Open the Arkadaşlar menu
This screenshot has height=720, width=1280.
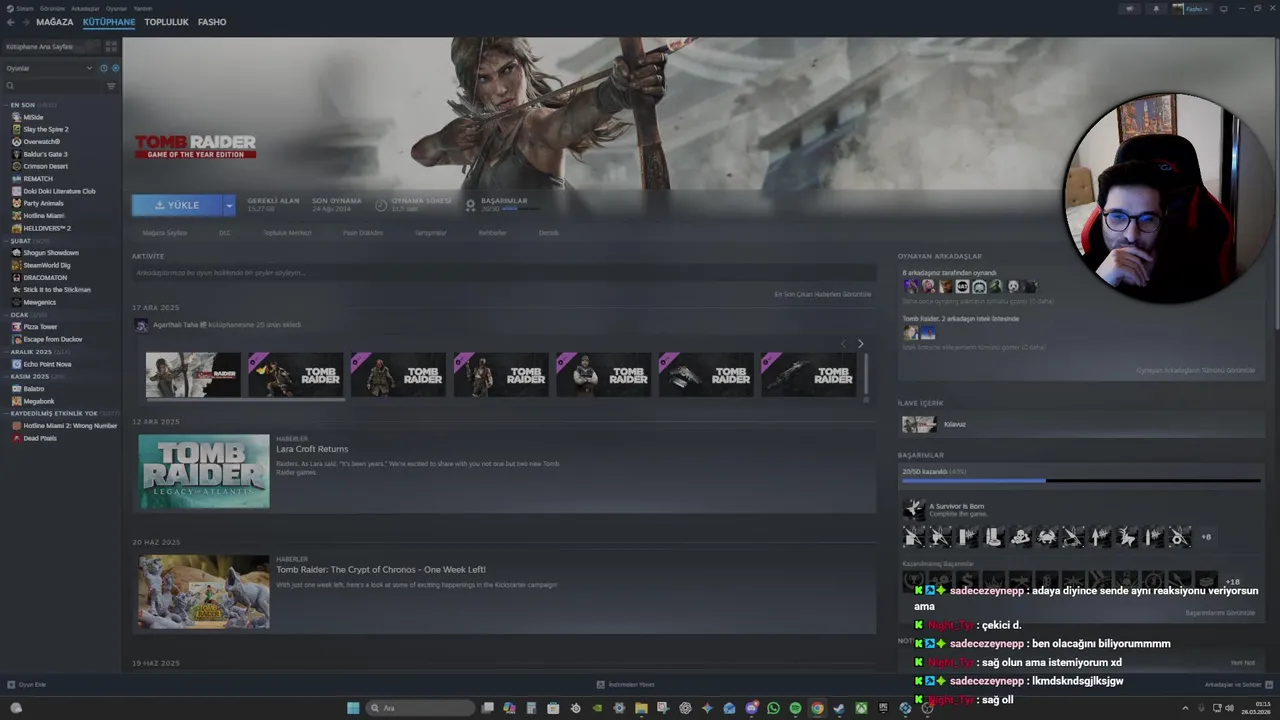point(85,8)
